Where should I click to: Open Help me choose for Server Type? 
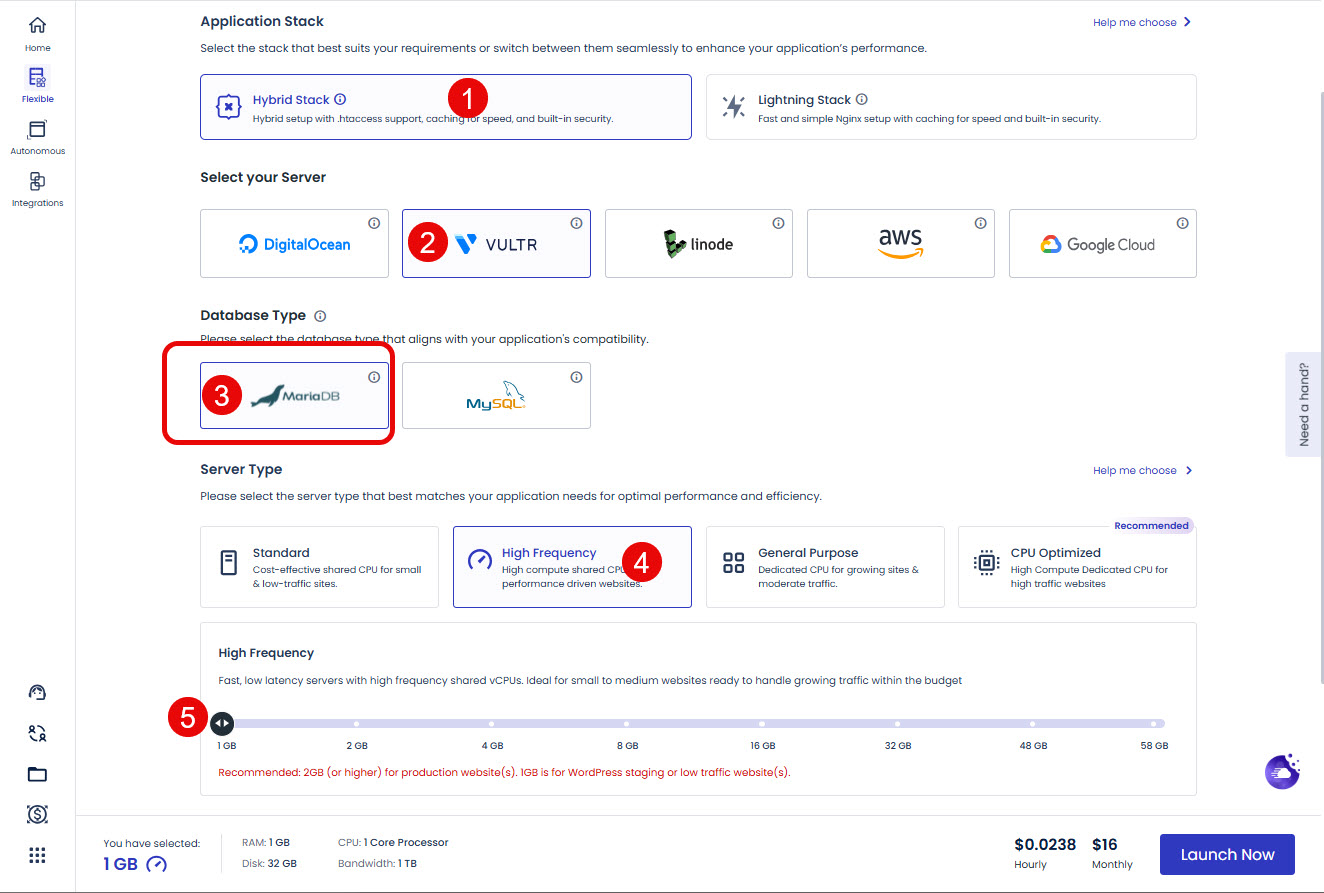click(1142, 470)
